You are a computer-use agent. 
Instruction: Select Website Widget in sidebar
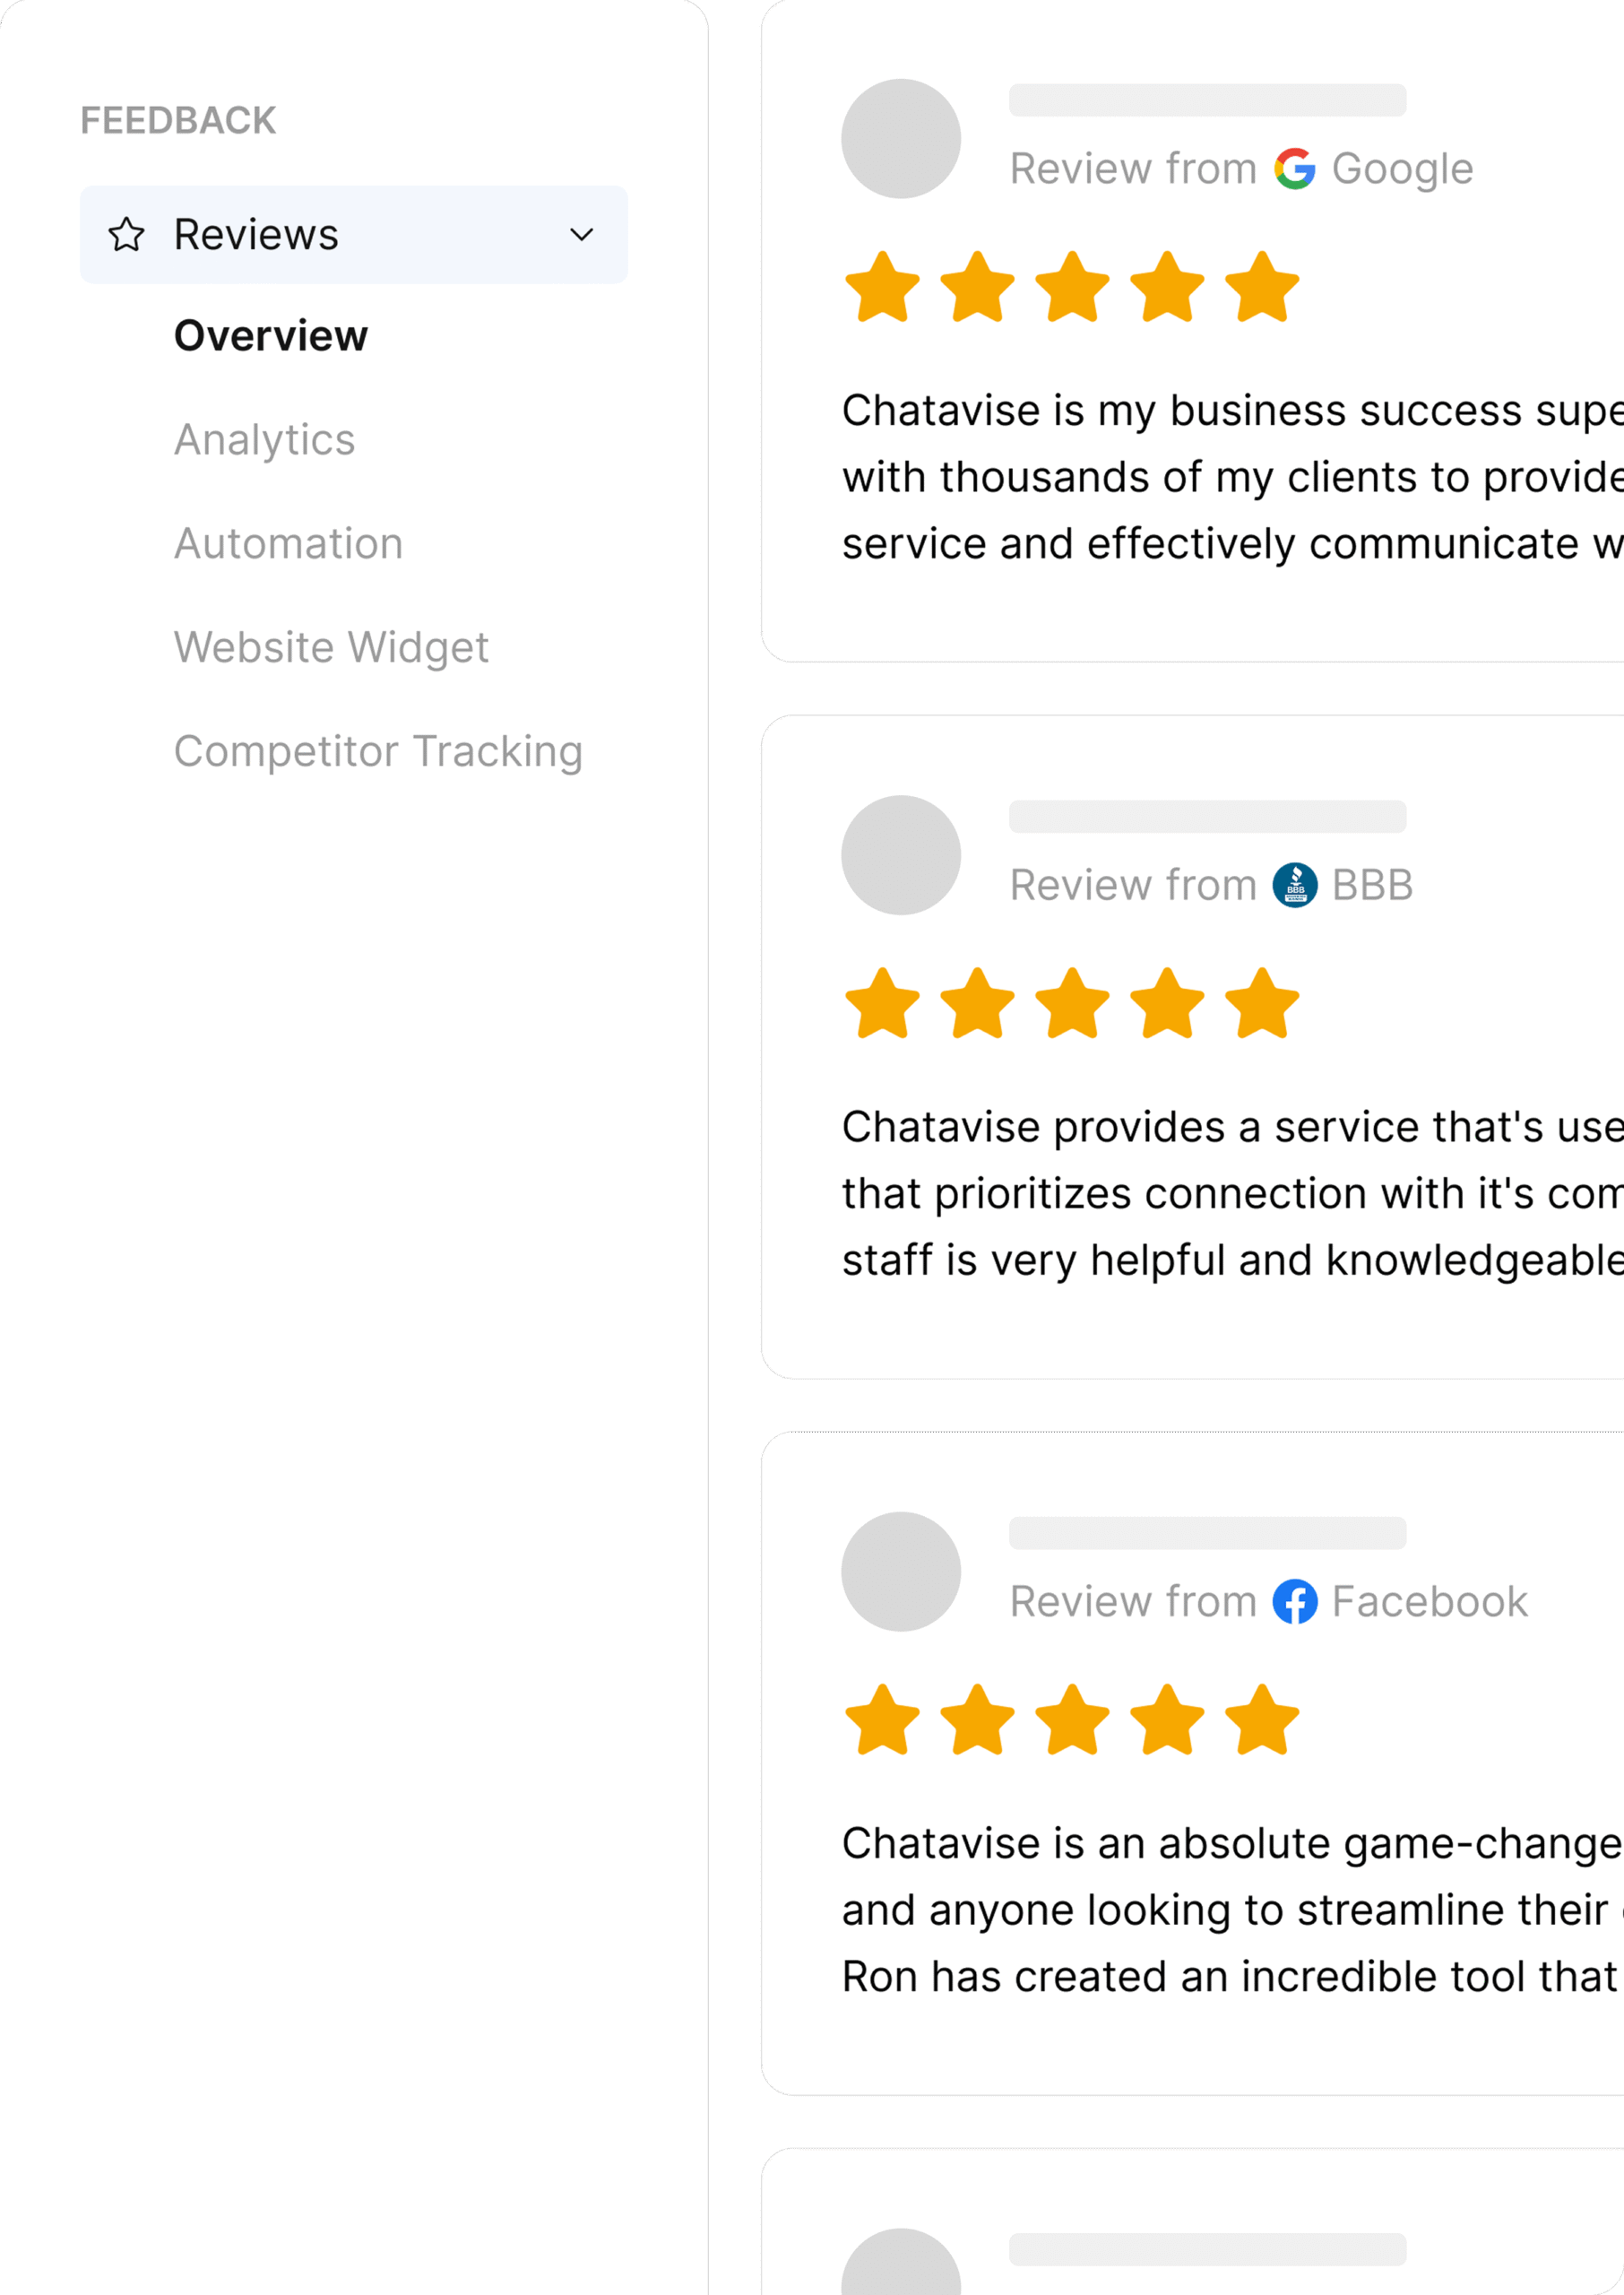tap(331, 648)
